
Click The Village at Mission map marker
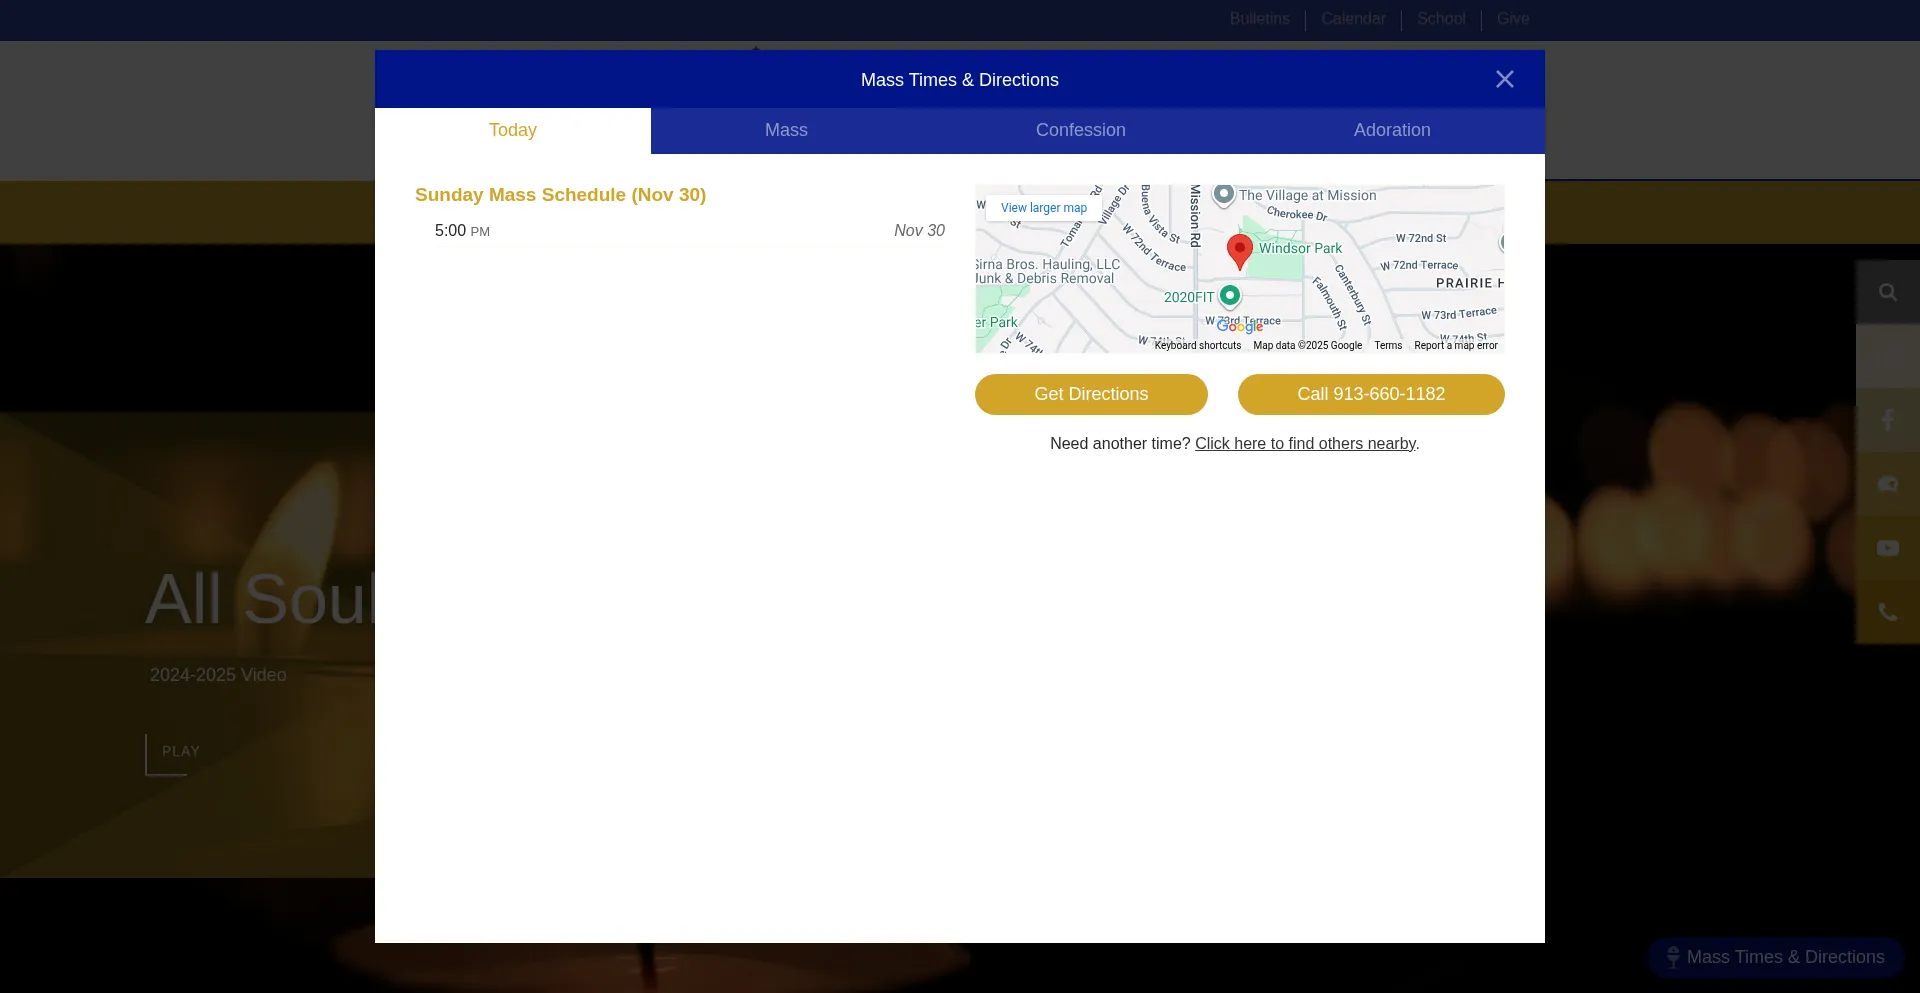pos(1223,194)
